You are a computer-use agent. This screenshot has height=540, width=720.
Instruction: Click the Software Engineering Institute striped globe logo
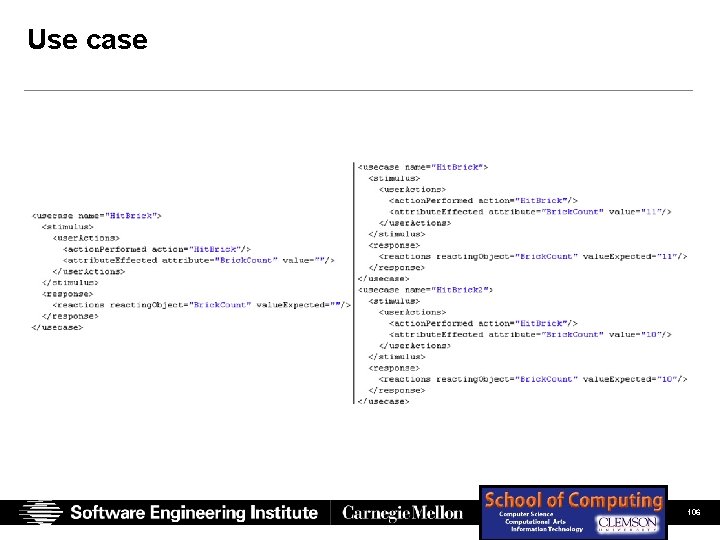click(40, 512)
